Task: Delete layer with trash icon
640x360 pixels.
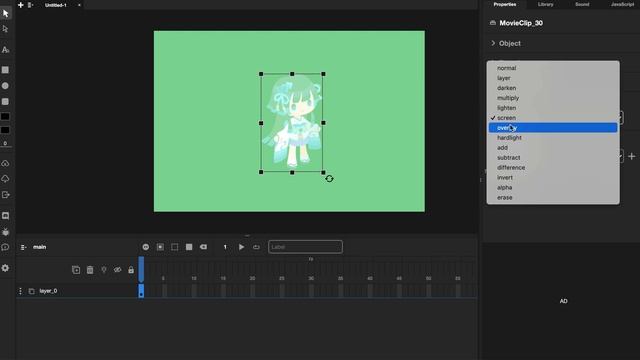Action: 90,270
